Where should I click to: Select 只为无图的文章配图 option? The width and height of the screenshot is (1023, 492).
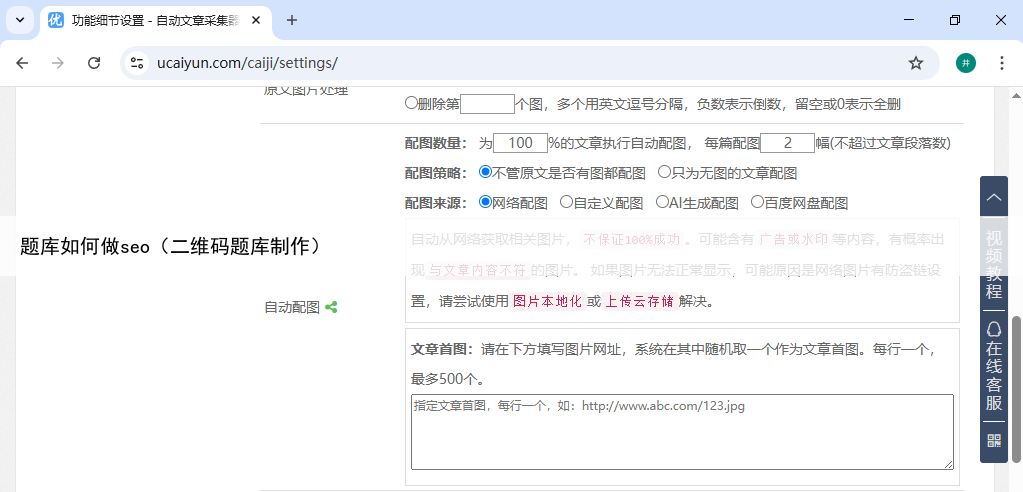click(664, 173)
